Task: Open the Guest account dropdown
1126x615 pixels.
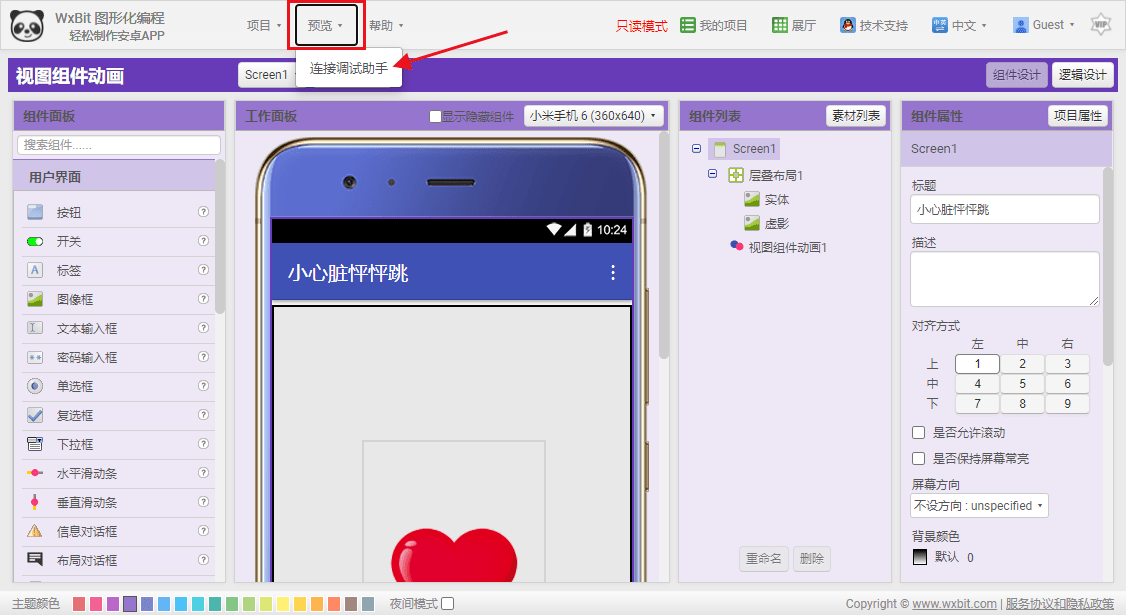Action: point(1043,25)
